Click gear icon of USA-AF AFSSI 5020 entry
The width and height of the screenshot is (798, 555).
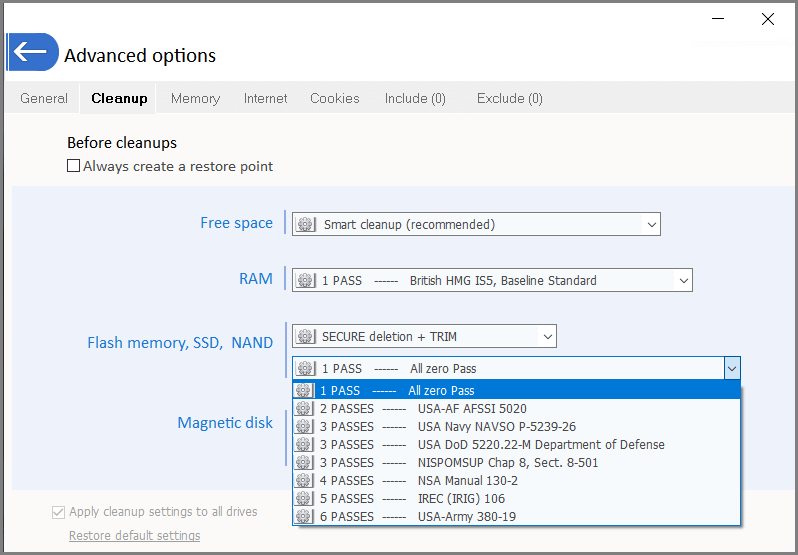[304, 408]
